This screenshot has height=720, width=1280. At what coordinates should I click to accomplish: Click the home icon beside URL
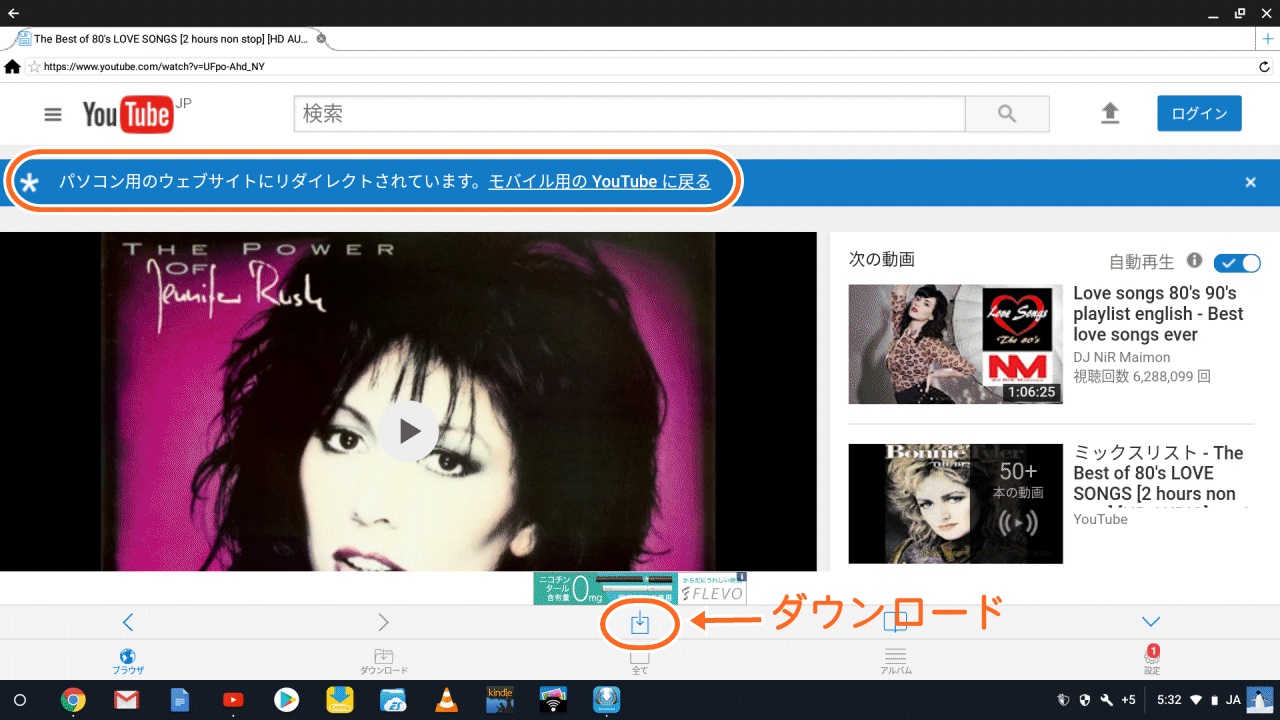pos(12,66)
